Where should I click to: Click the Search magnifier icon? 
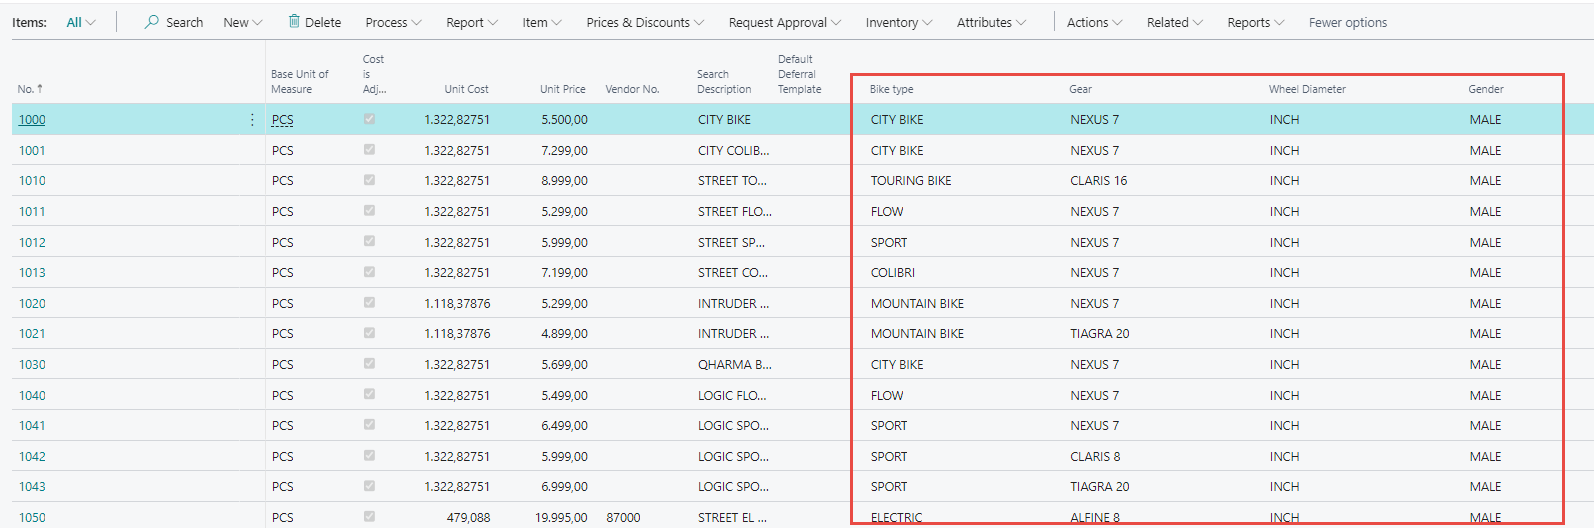point(152,22)
